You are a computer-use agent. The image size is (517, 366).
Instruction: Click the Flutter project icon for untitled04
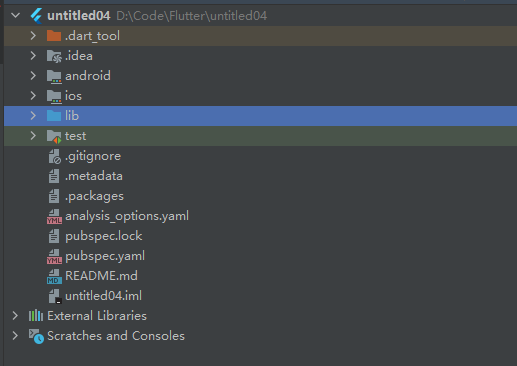pyautogui.click(x=36, y=16)
